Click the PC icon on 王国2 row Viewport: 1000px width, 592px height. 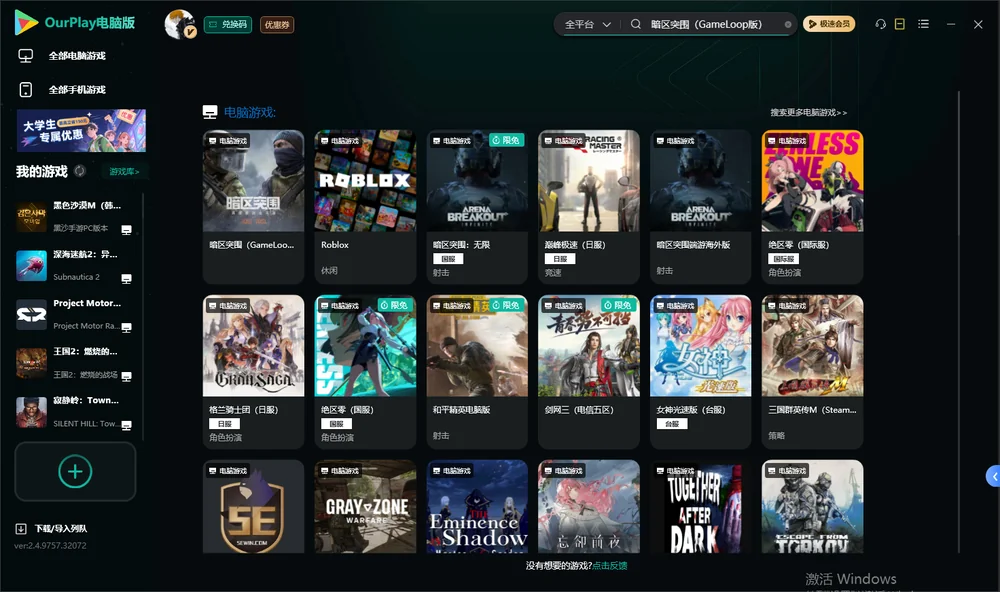click(126, 376)
